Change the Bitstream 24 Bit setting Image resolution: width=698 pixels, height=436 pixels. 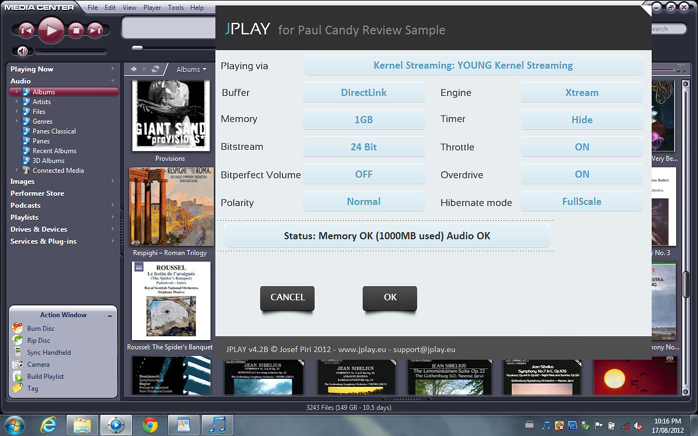click(x=364, y=147)
